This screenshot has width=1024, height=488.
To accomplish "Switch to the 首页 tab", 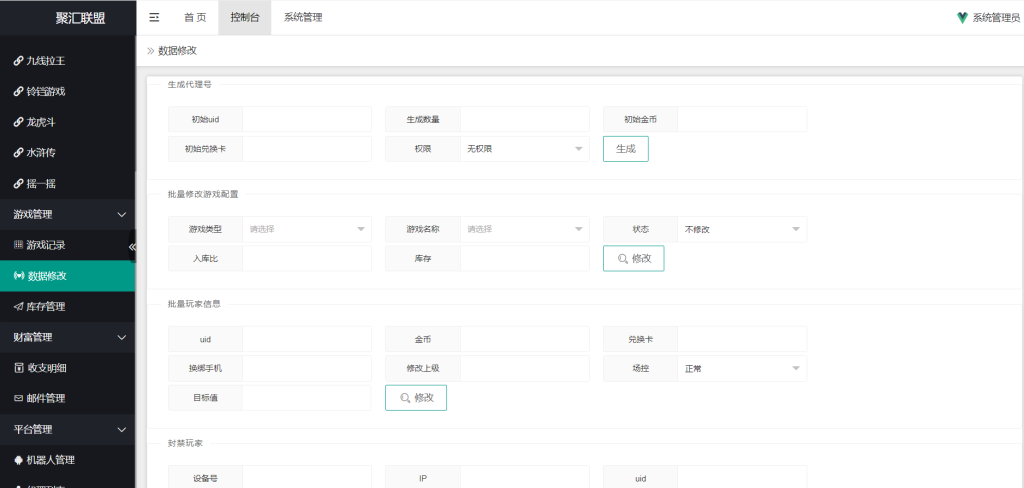I will [195, 18].
